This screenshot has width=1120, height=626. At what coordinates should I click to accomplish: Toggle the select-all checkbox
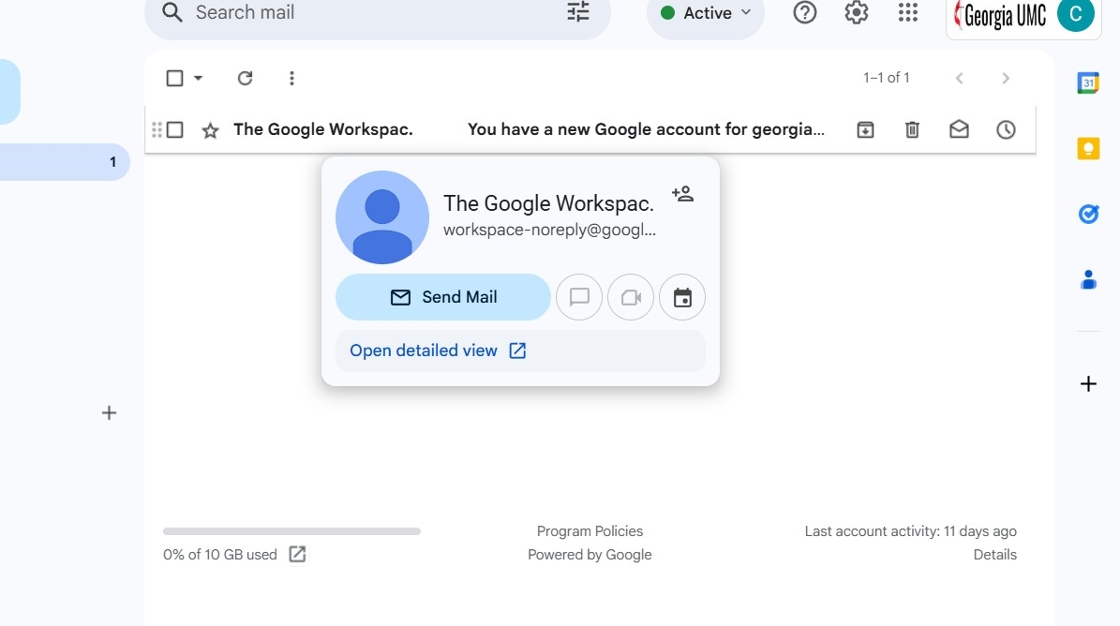[x=174, y=78]
